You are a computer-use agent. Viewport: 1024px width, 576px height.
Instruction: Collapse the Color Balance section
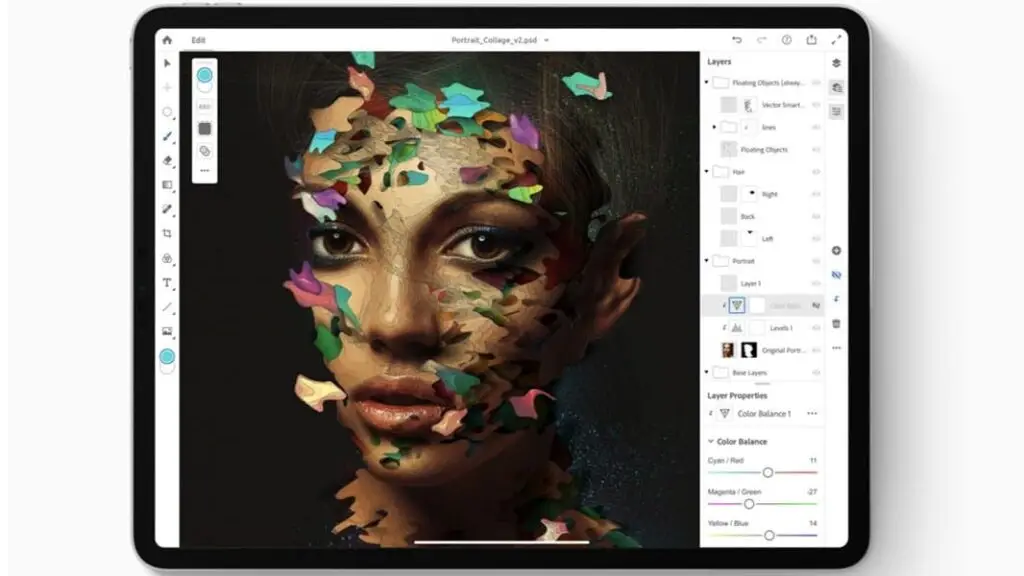(712, 441)
